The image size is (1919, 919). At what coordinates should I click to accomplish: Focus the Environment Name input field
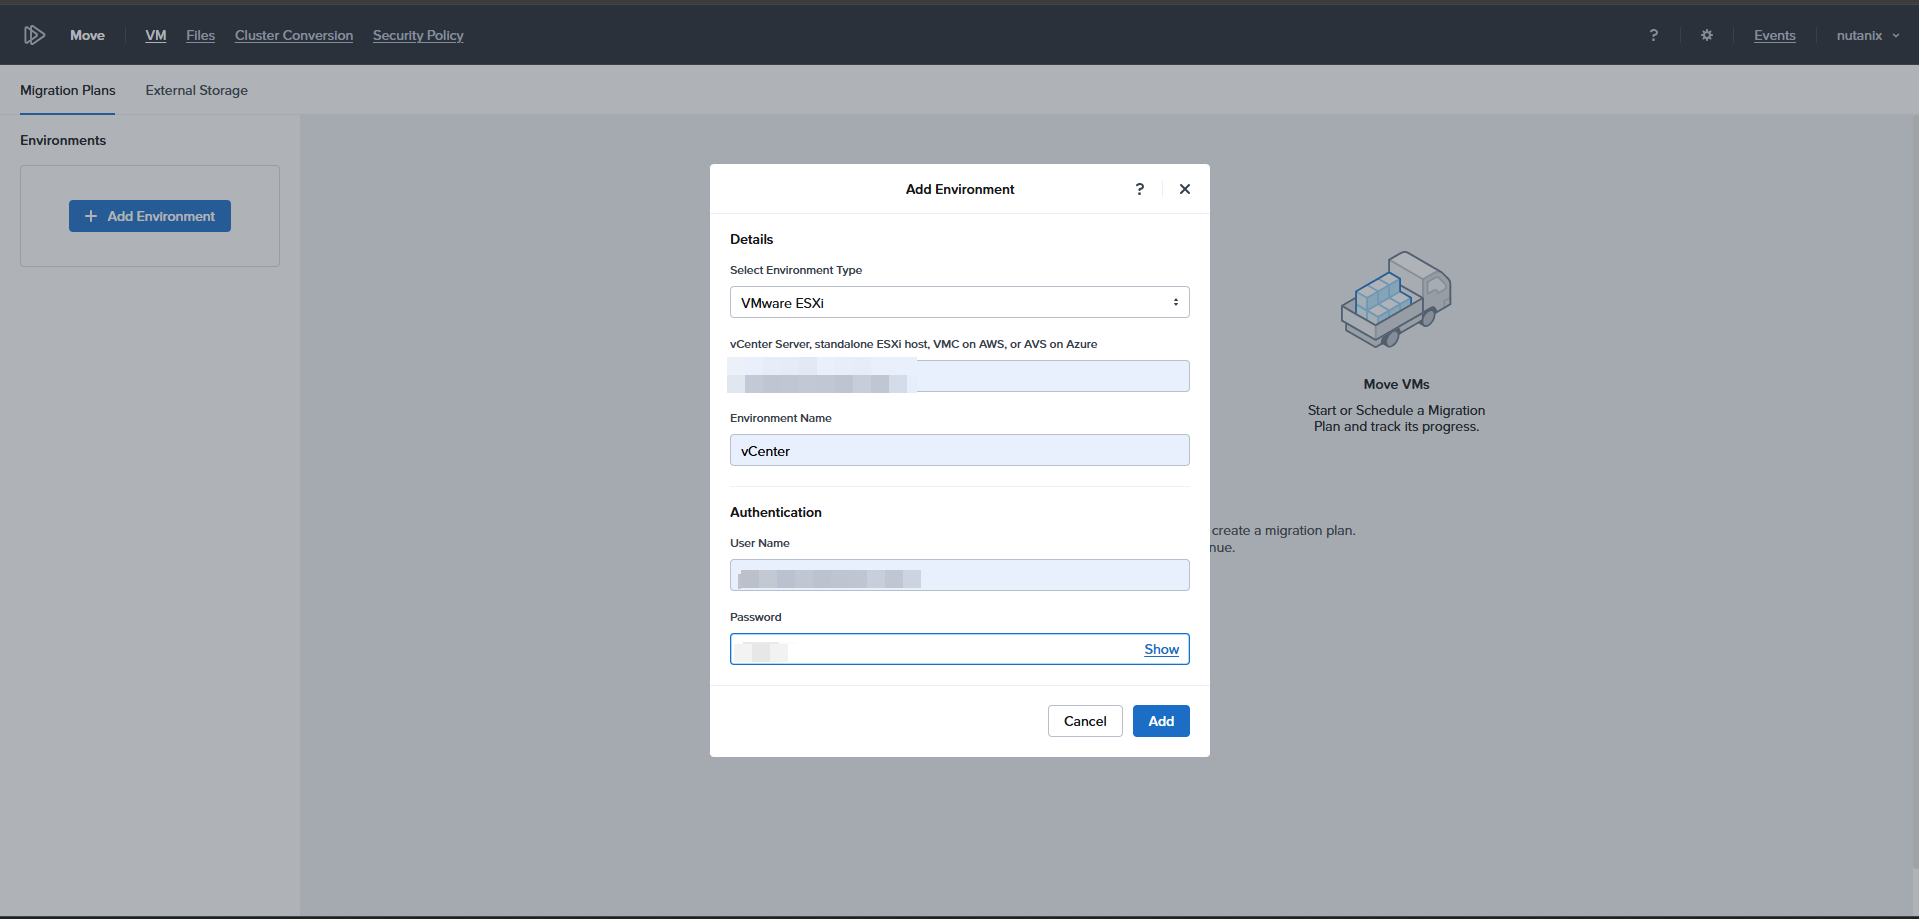pos(959,450)
